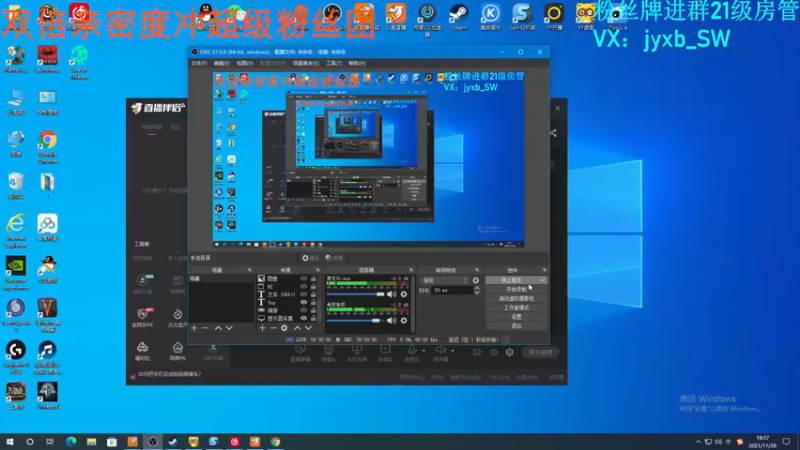Mute 麦克风/Aux speaker icon

(x=391, y=294)
